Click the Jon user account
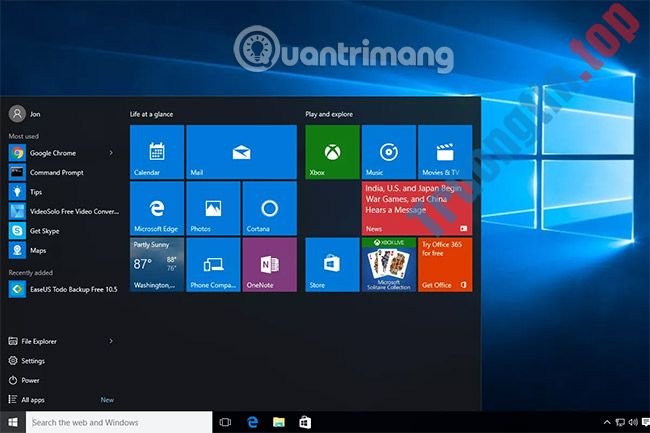The image size is (650, 433). (25, 114)
